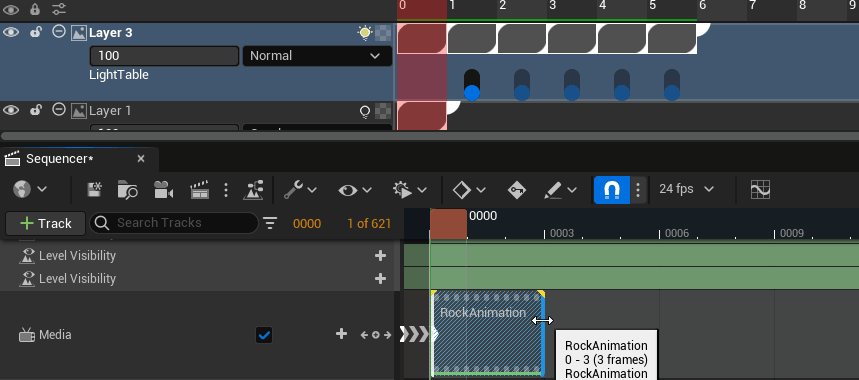Click the green plus Track button

[45, 223]
